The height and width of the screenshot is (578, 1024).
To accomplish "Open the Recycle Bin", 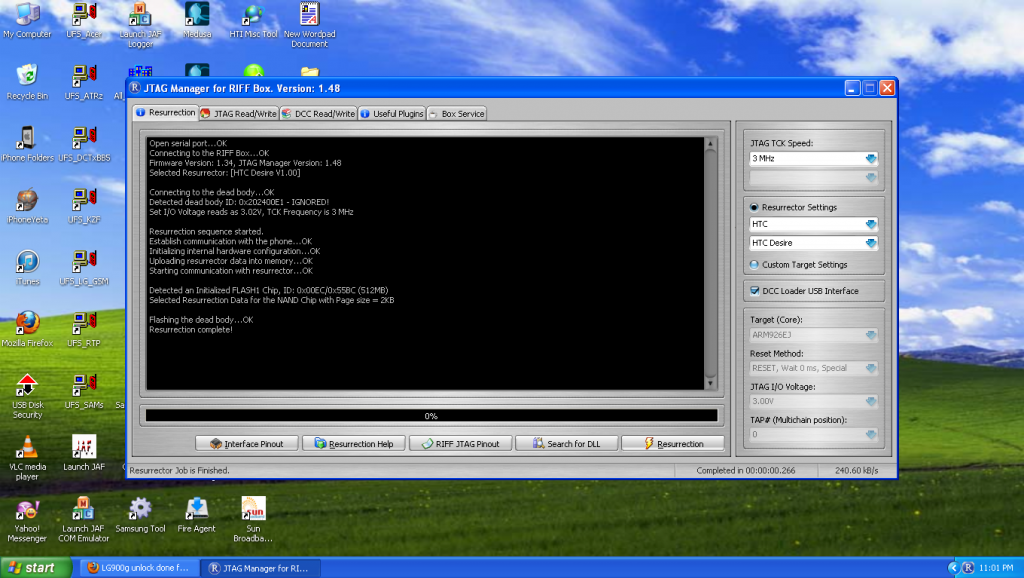I will pos(27,82).
